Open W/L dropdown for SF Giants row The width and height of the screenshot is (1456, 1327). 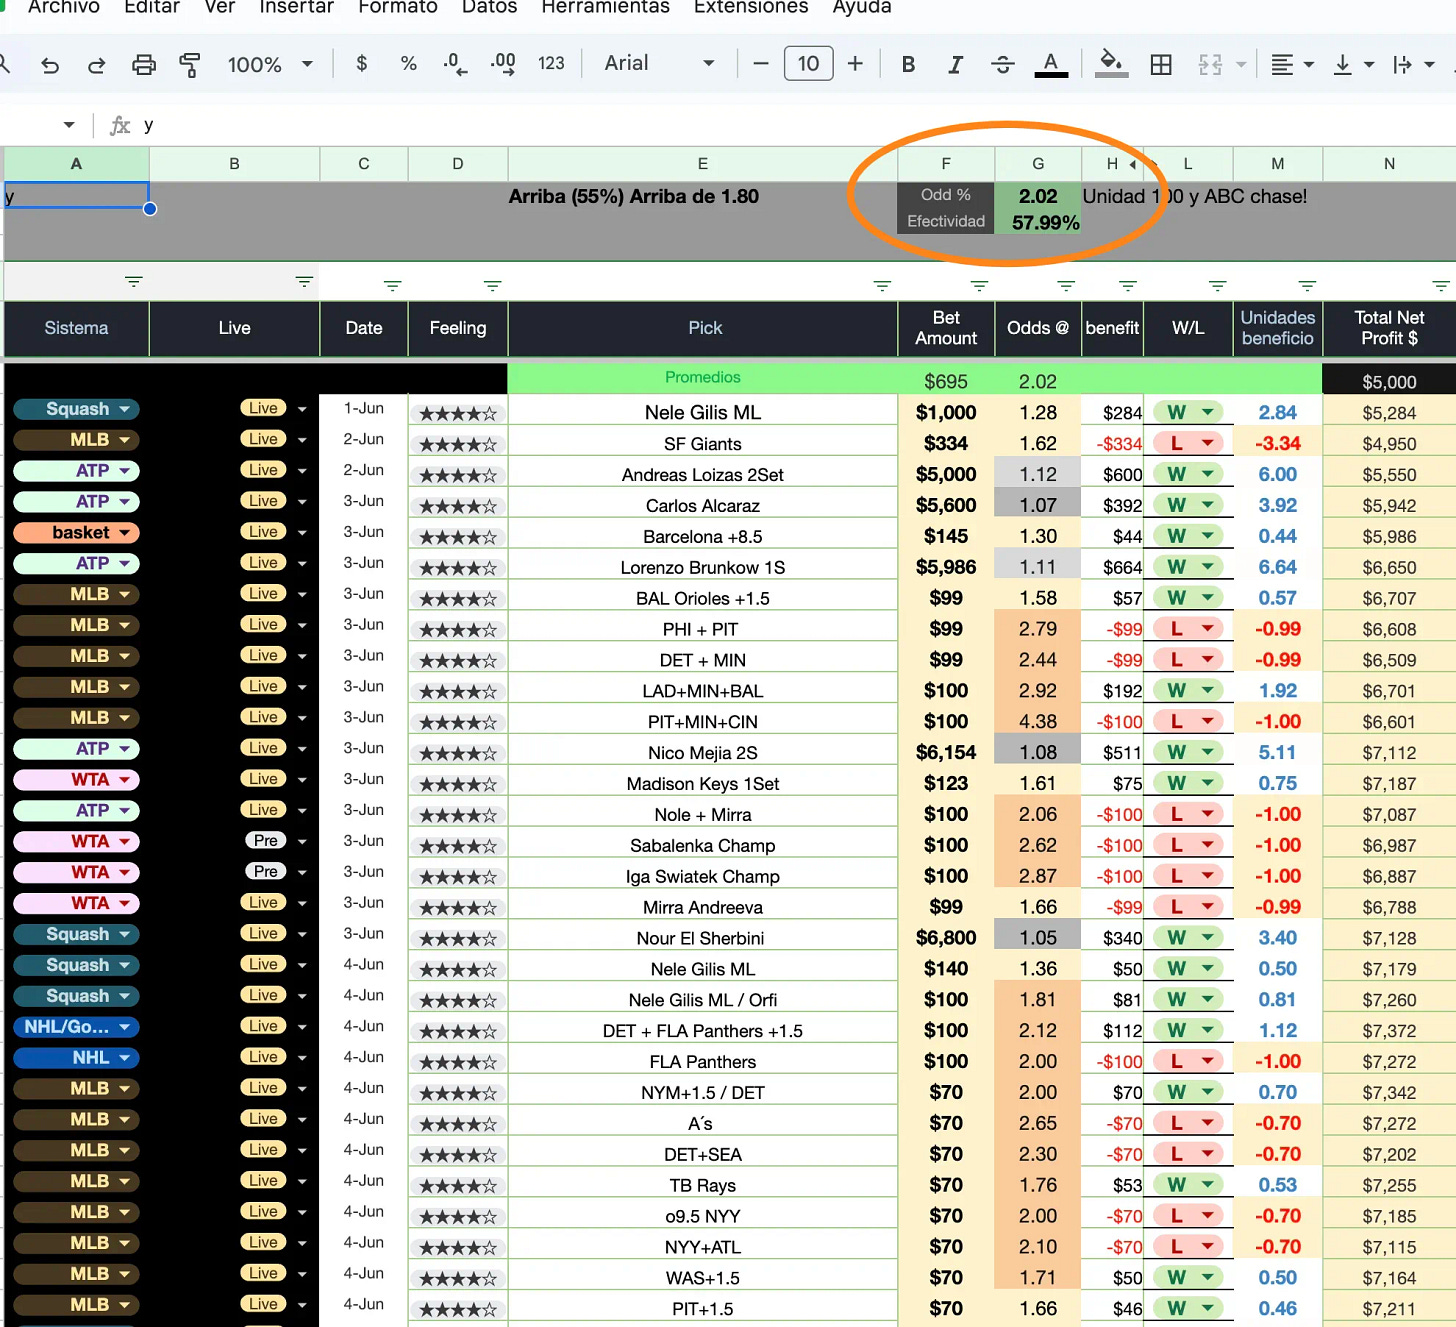1208,443
